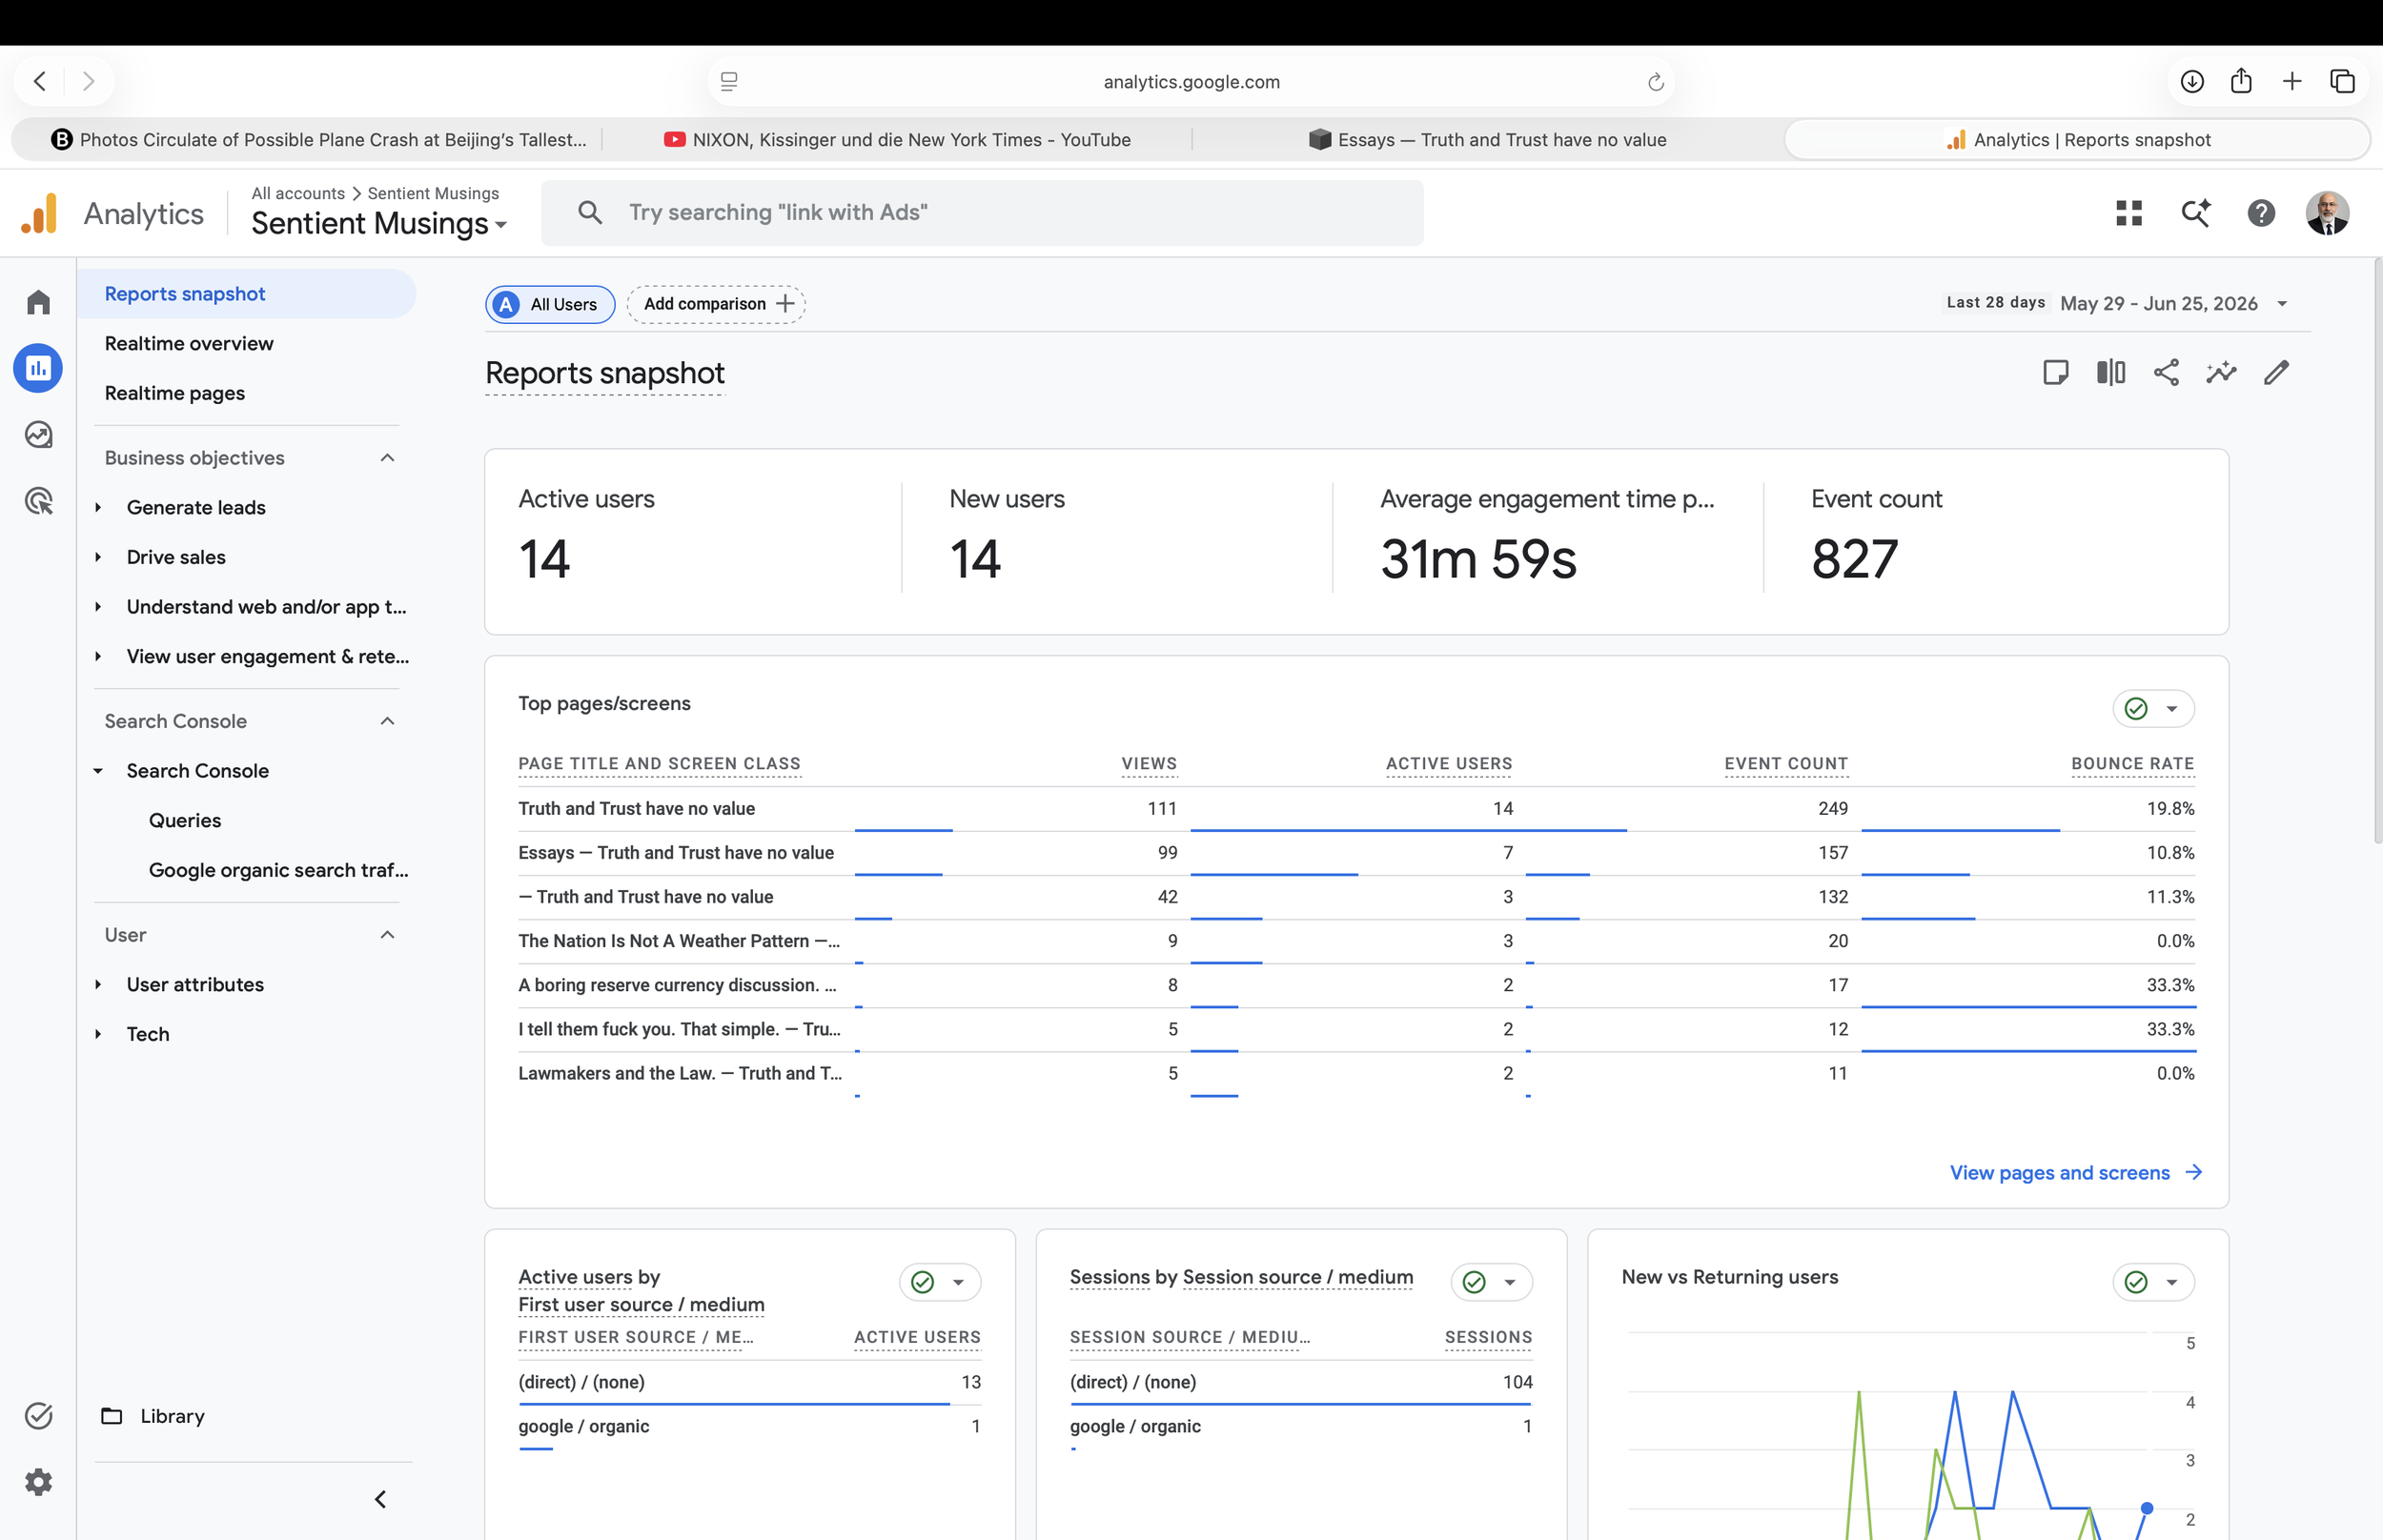Click the Add comparison button
Image resolution: width=2383 pixels, height=1540 pixels.
click(716, 304)
